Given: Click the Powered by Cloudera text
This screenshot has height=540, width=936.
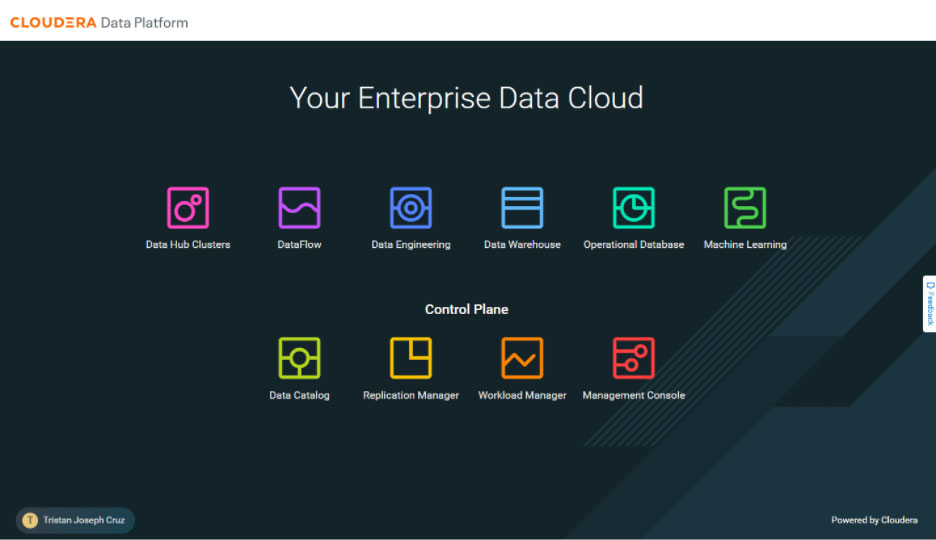Looking at the screenshot, I should pos(875,520).
